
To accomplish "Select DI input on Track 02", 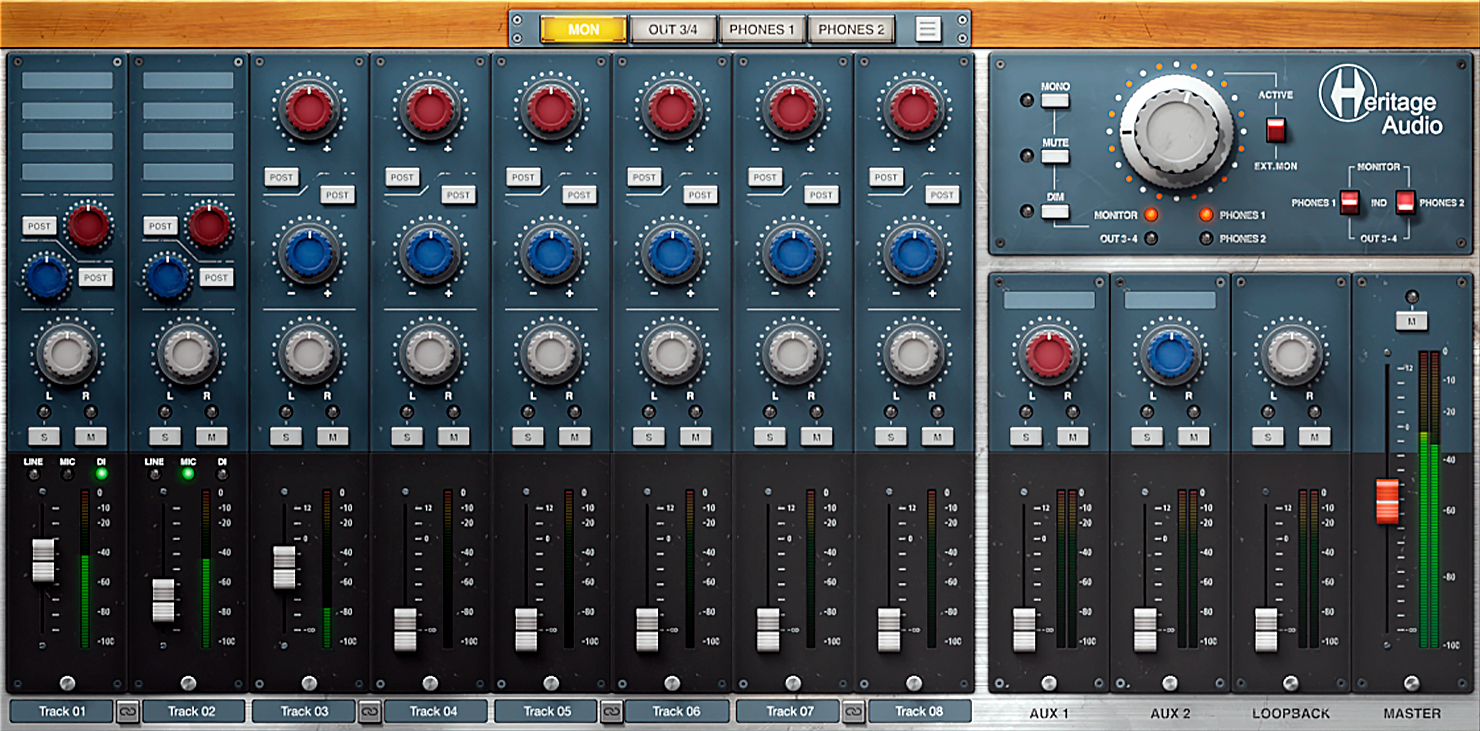I will [x=222, y=474].
